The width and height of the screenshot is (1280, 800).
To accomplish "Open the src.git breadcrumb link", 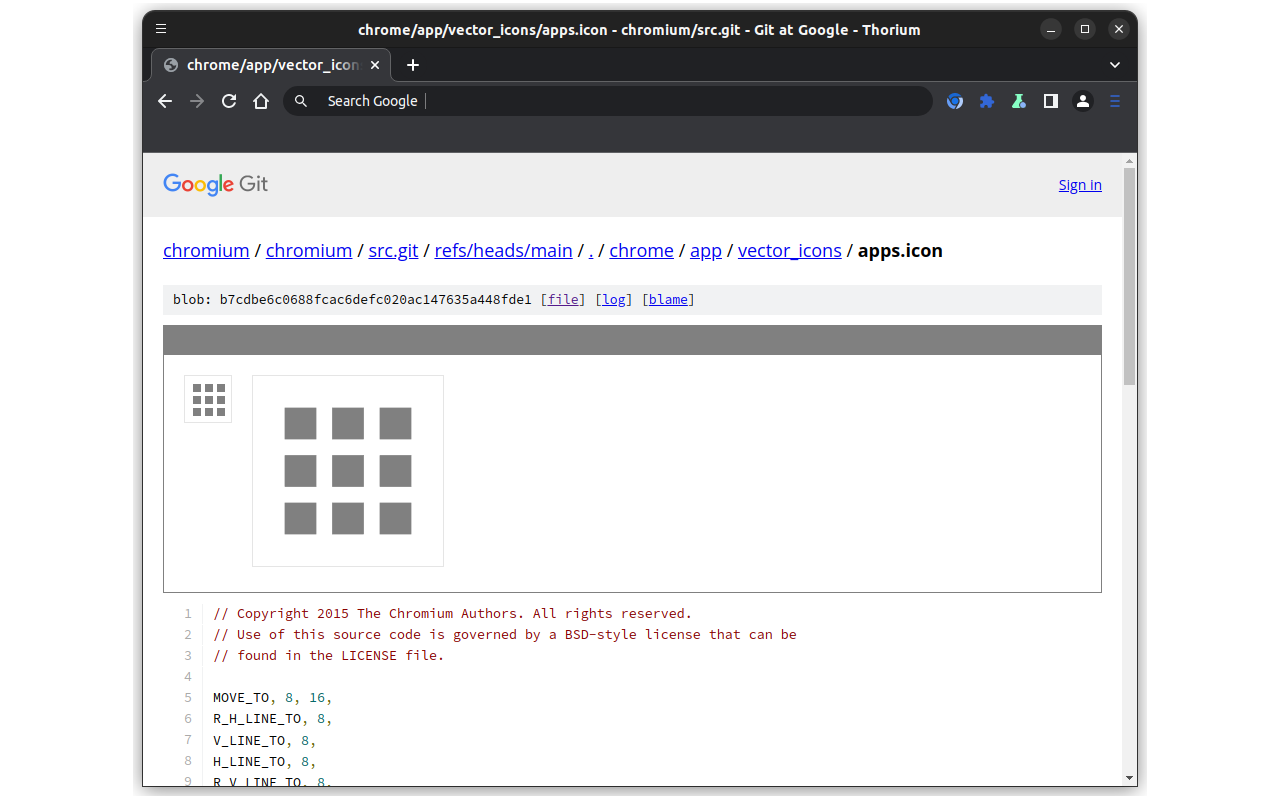I will (393, 250).
